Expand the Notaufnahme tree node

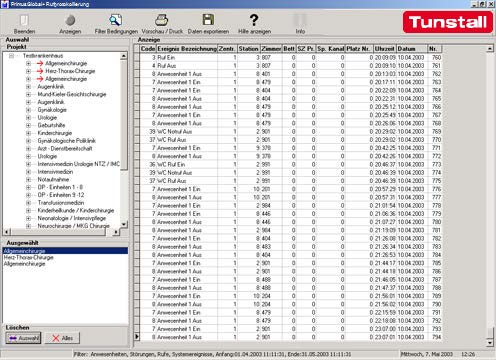28,179
